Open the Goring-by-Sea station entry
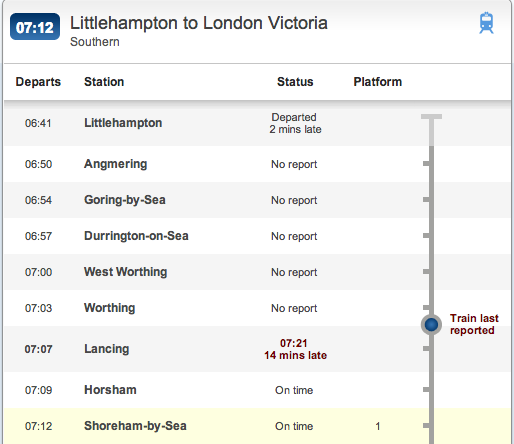 tap(125, 200)
